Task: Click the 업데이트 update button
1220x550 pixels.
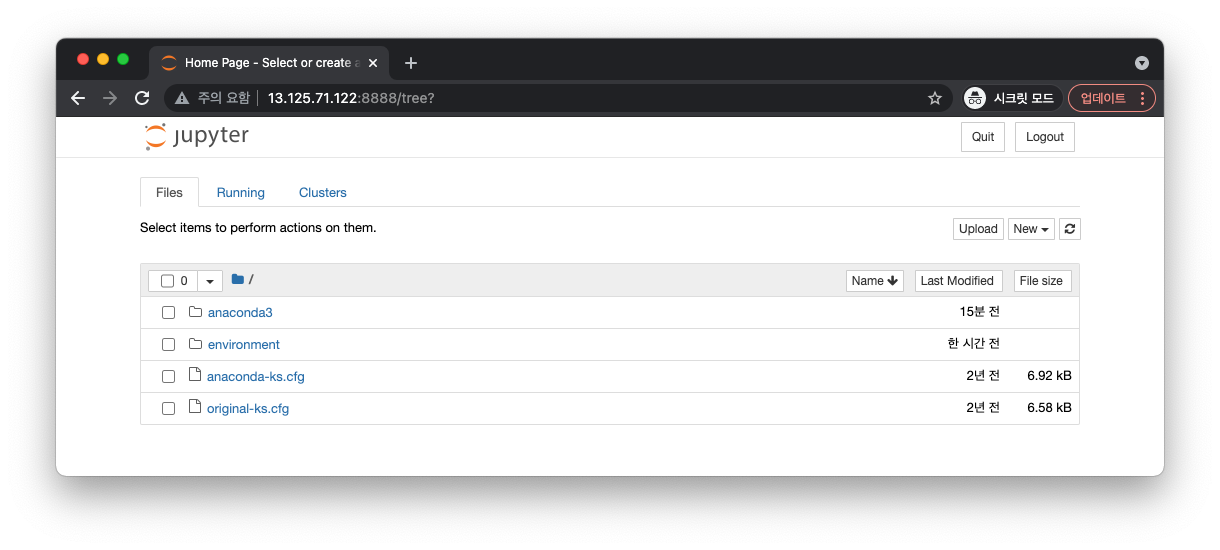Action: point(1111,98)
